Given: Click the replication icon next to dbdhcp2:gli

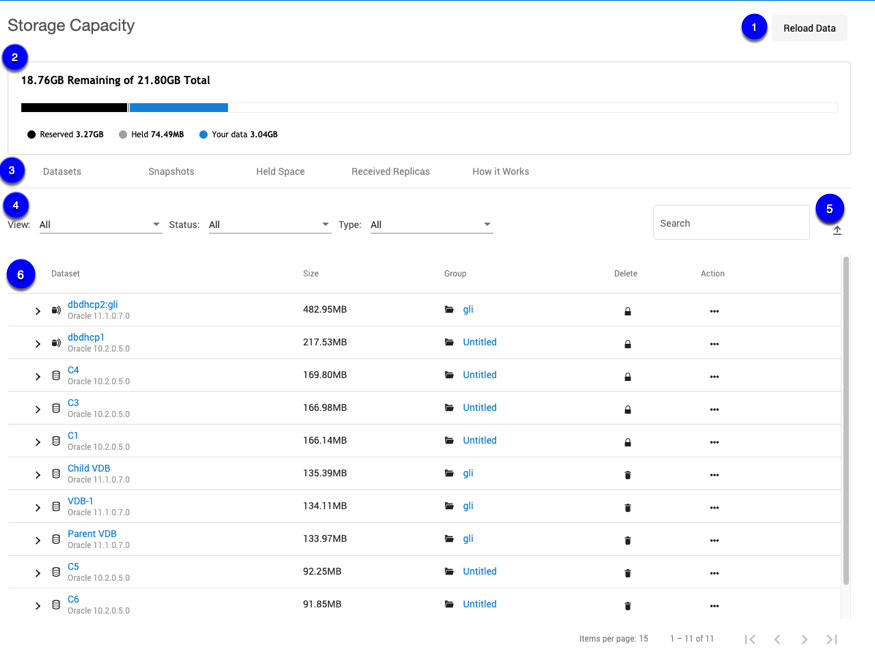Looking at the screenshot, I should [56, 310].
